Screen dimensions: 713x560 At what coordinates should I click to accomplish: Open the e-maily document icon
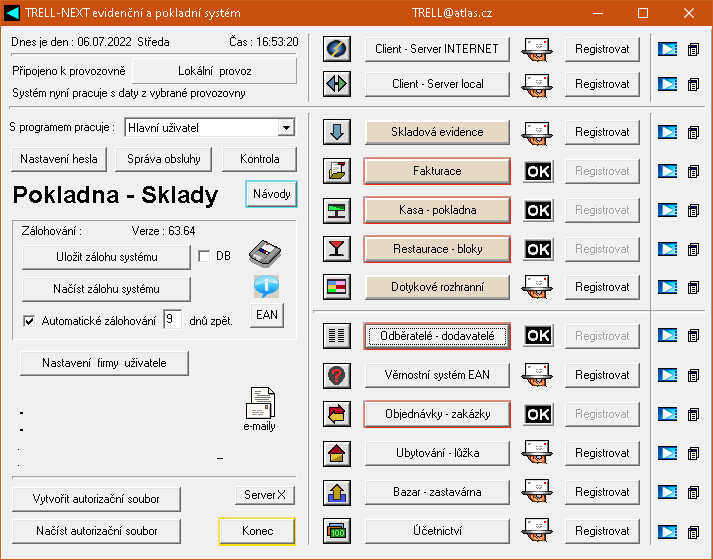(260, 403)
